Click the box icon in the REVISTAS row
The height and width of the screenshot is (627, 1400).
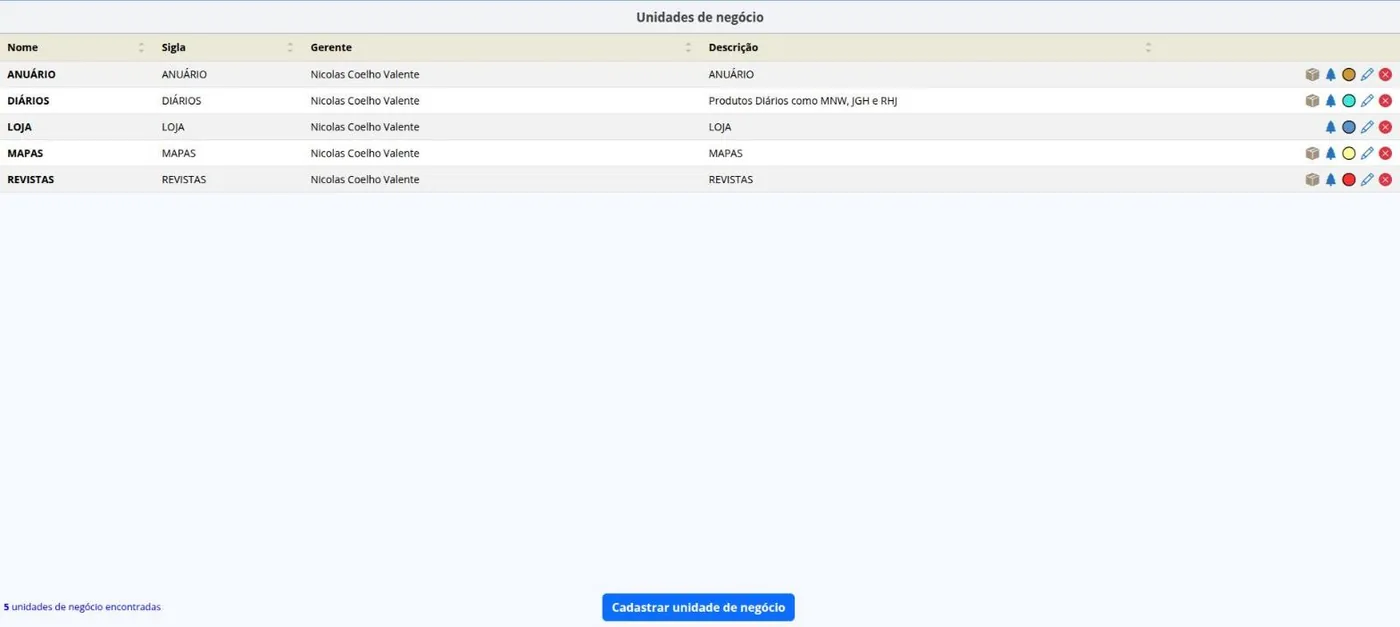click(1312, 179)
